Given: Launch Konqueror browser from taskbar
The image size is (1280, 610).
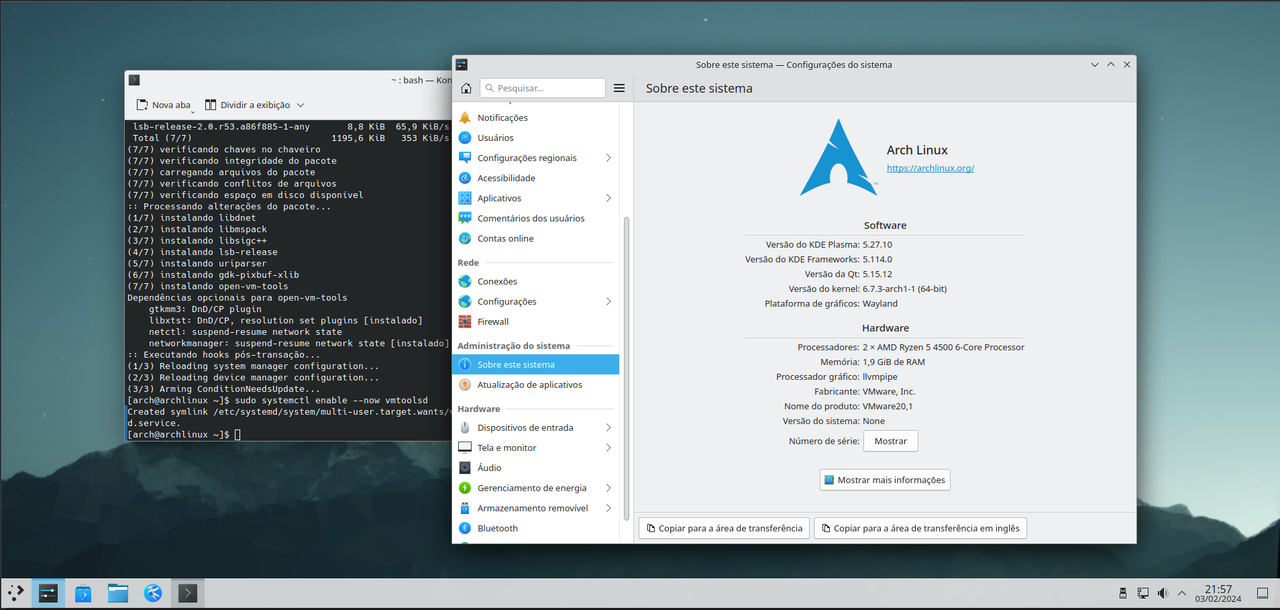Looking at the screenshot, I should (153, 593).
